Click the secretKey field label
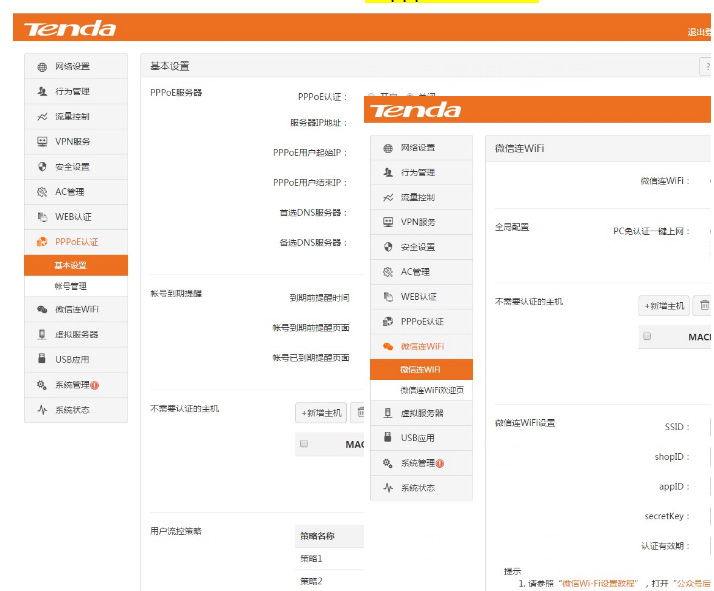 pos(667,516)
